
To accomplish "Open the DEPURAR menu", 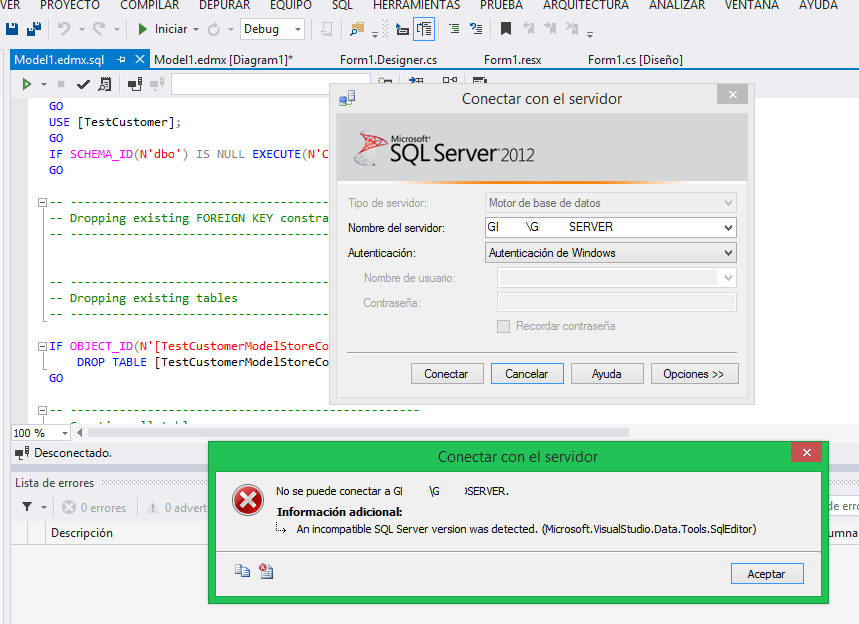I will [225, 5].
